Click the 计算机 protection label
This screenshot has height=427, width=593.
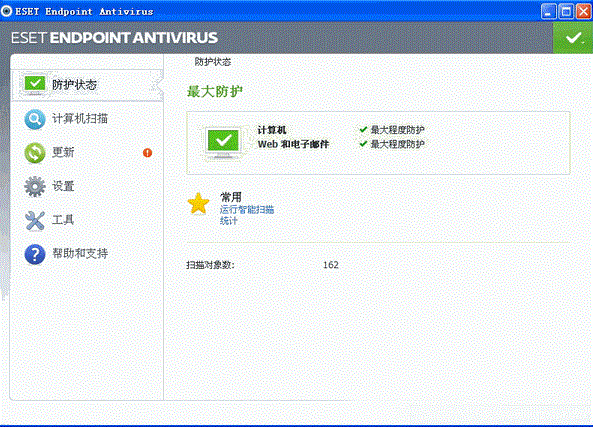pyautogui.click(x=272, y=130)
